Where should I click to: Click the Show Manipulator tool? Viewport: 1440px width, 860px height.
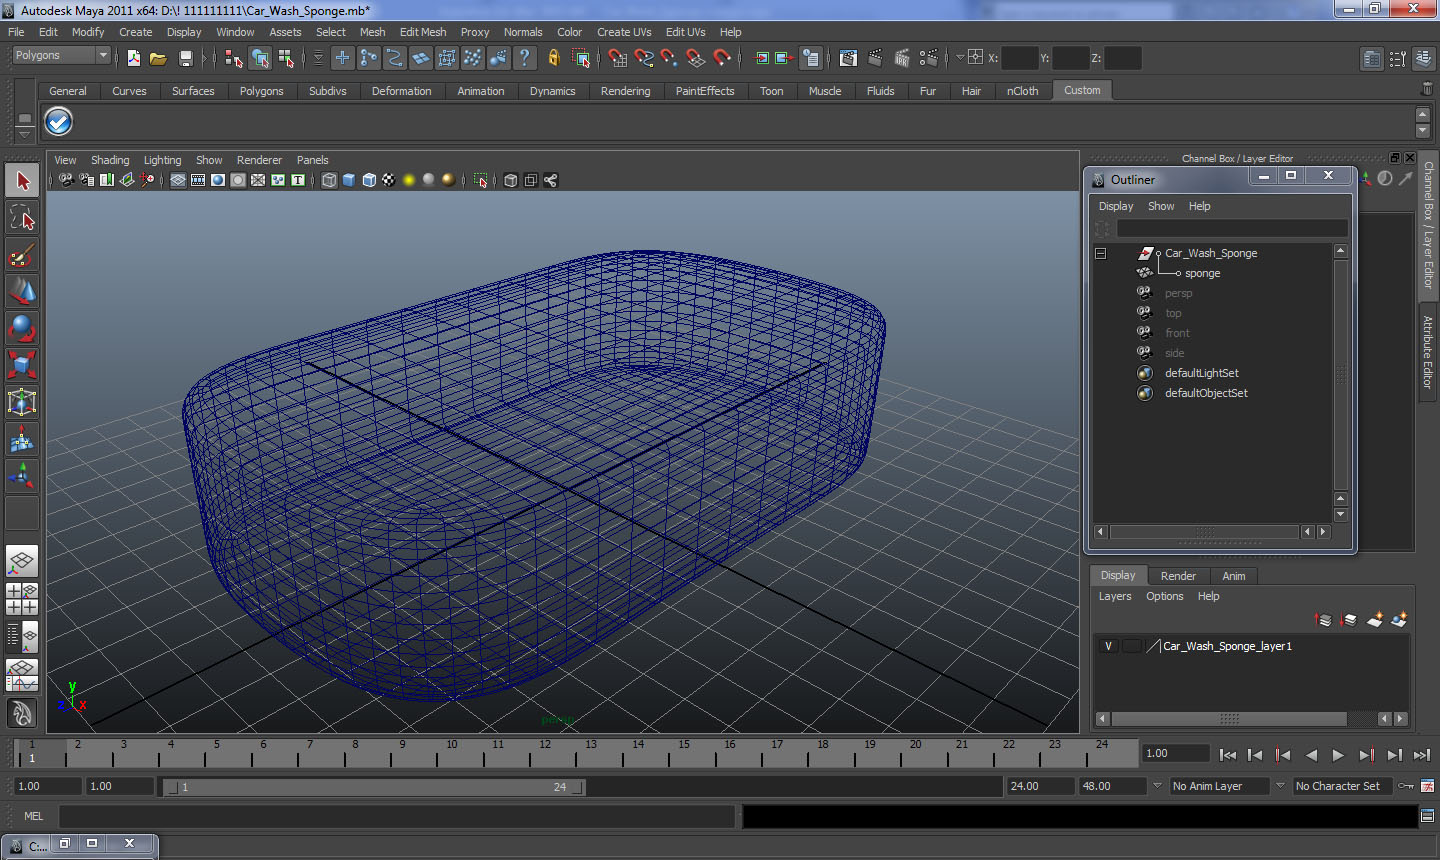(x=22, y=476)
